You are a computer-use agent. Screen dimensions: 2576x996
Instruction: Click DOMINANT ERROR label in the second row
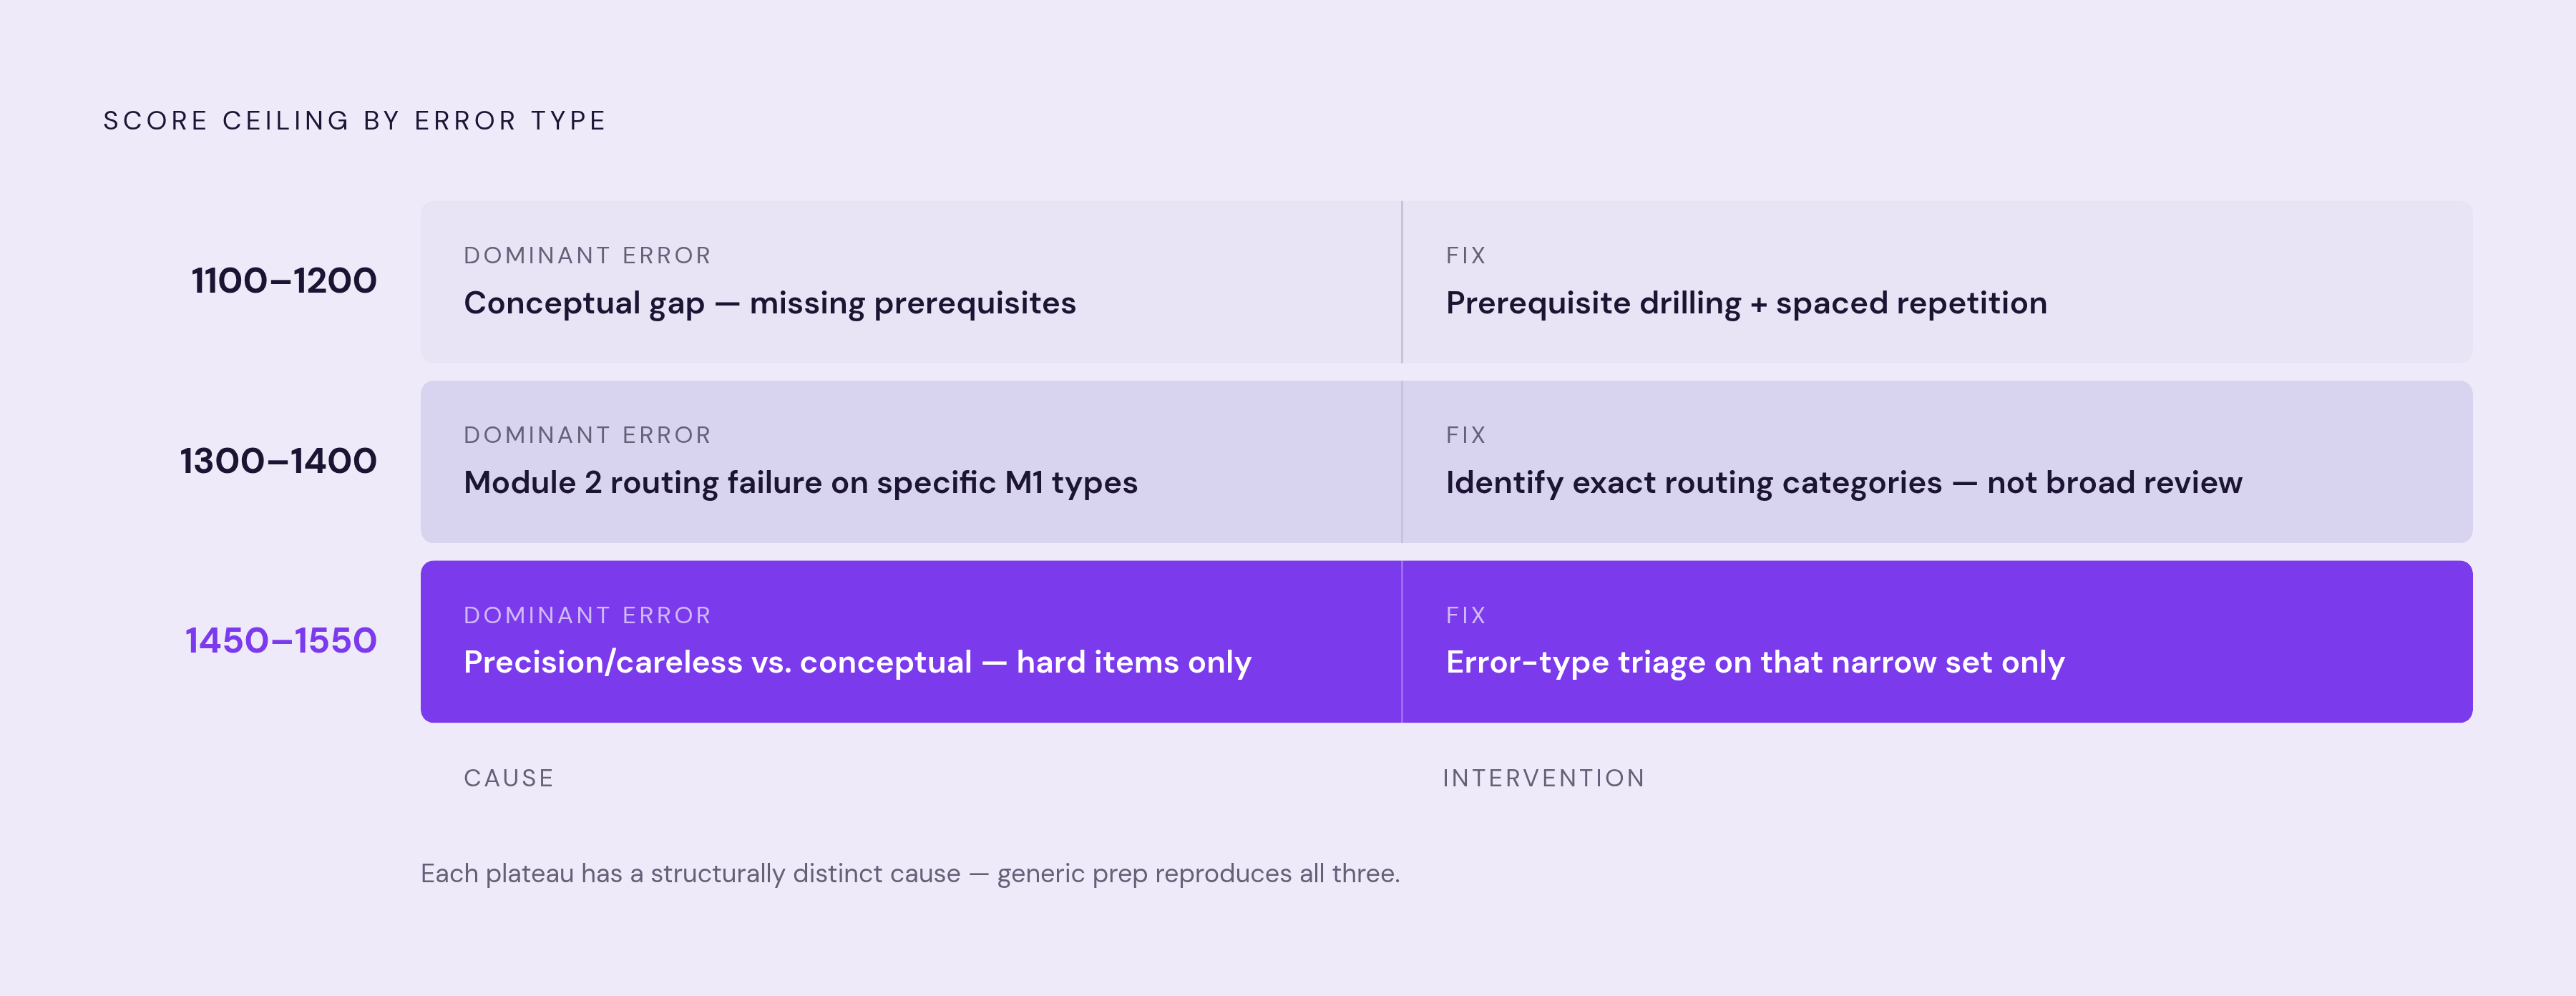[x=587, y=435]
